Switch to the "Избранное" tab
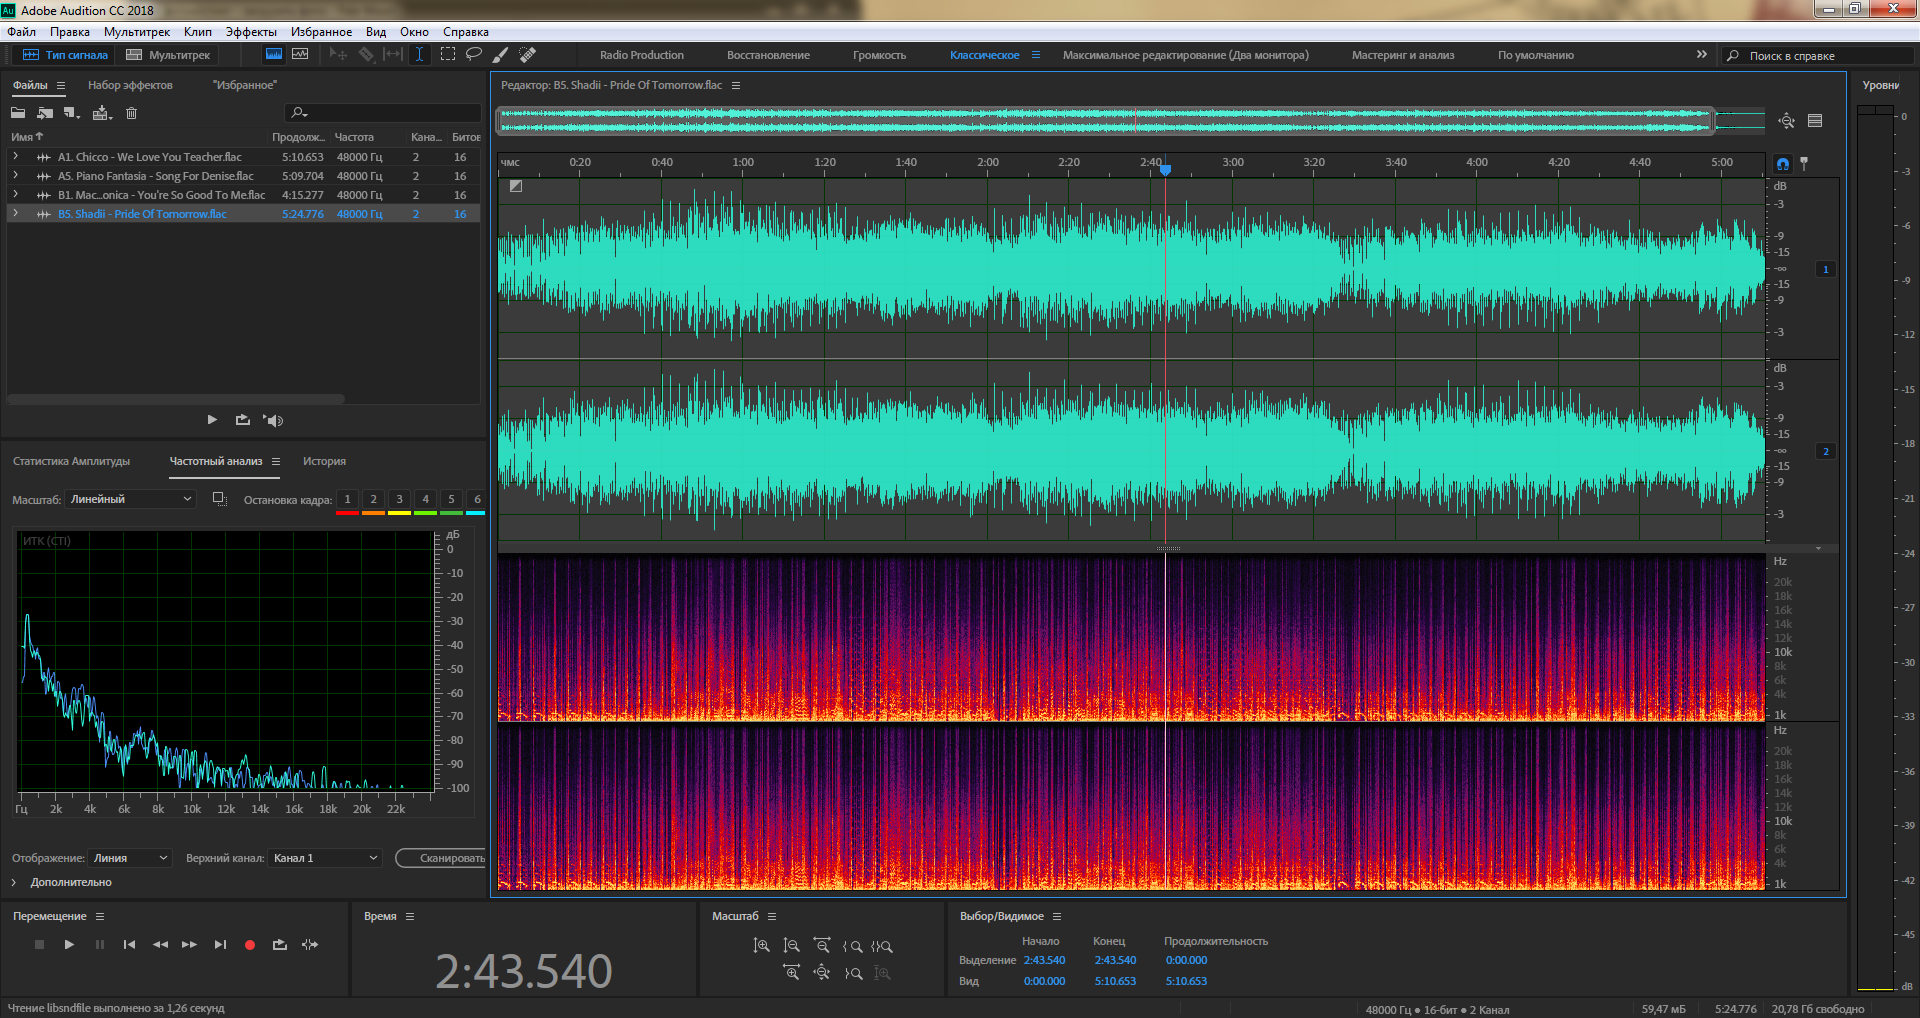 coord(245,85)
